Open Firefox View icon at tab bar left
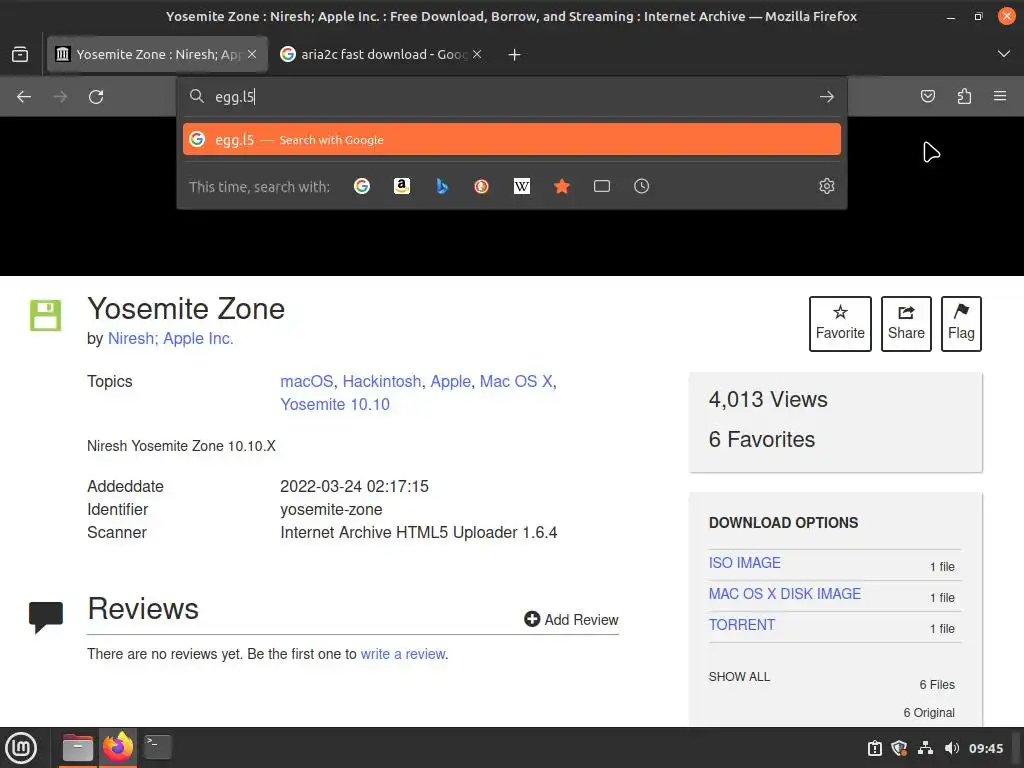Viewport: 1024px width, 768px height. point(20,54)
